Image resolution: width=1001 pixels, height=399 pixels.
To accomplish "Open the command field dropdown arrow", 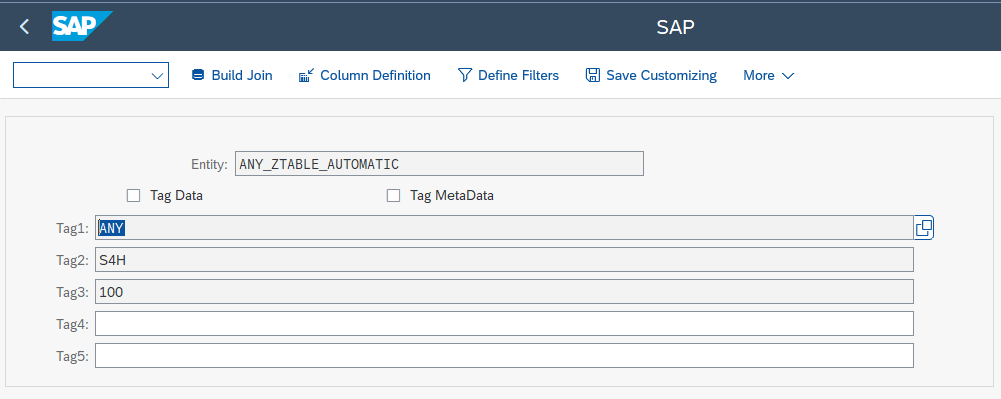I will 158,75.
